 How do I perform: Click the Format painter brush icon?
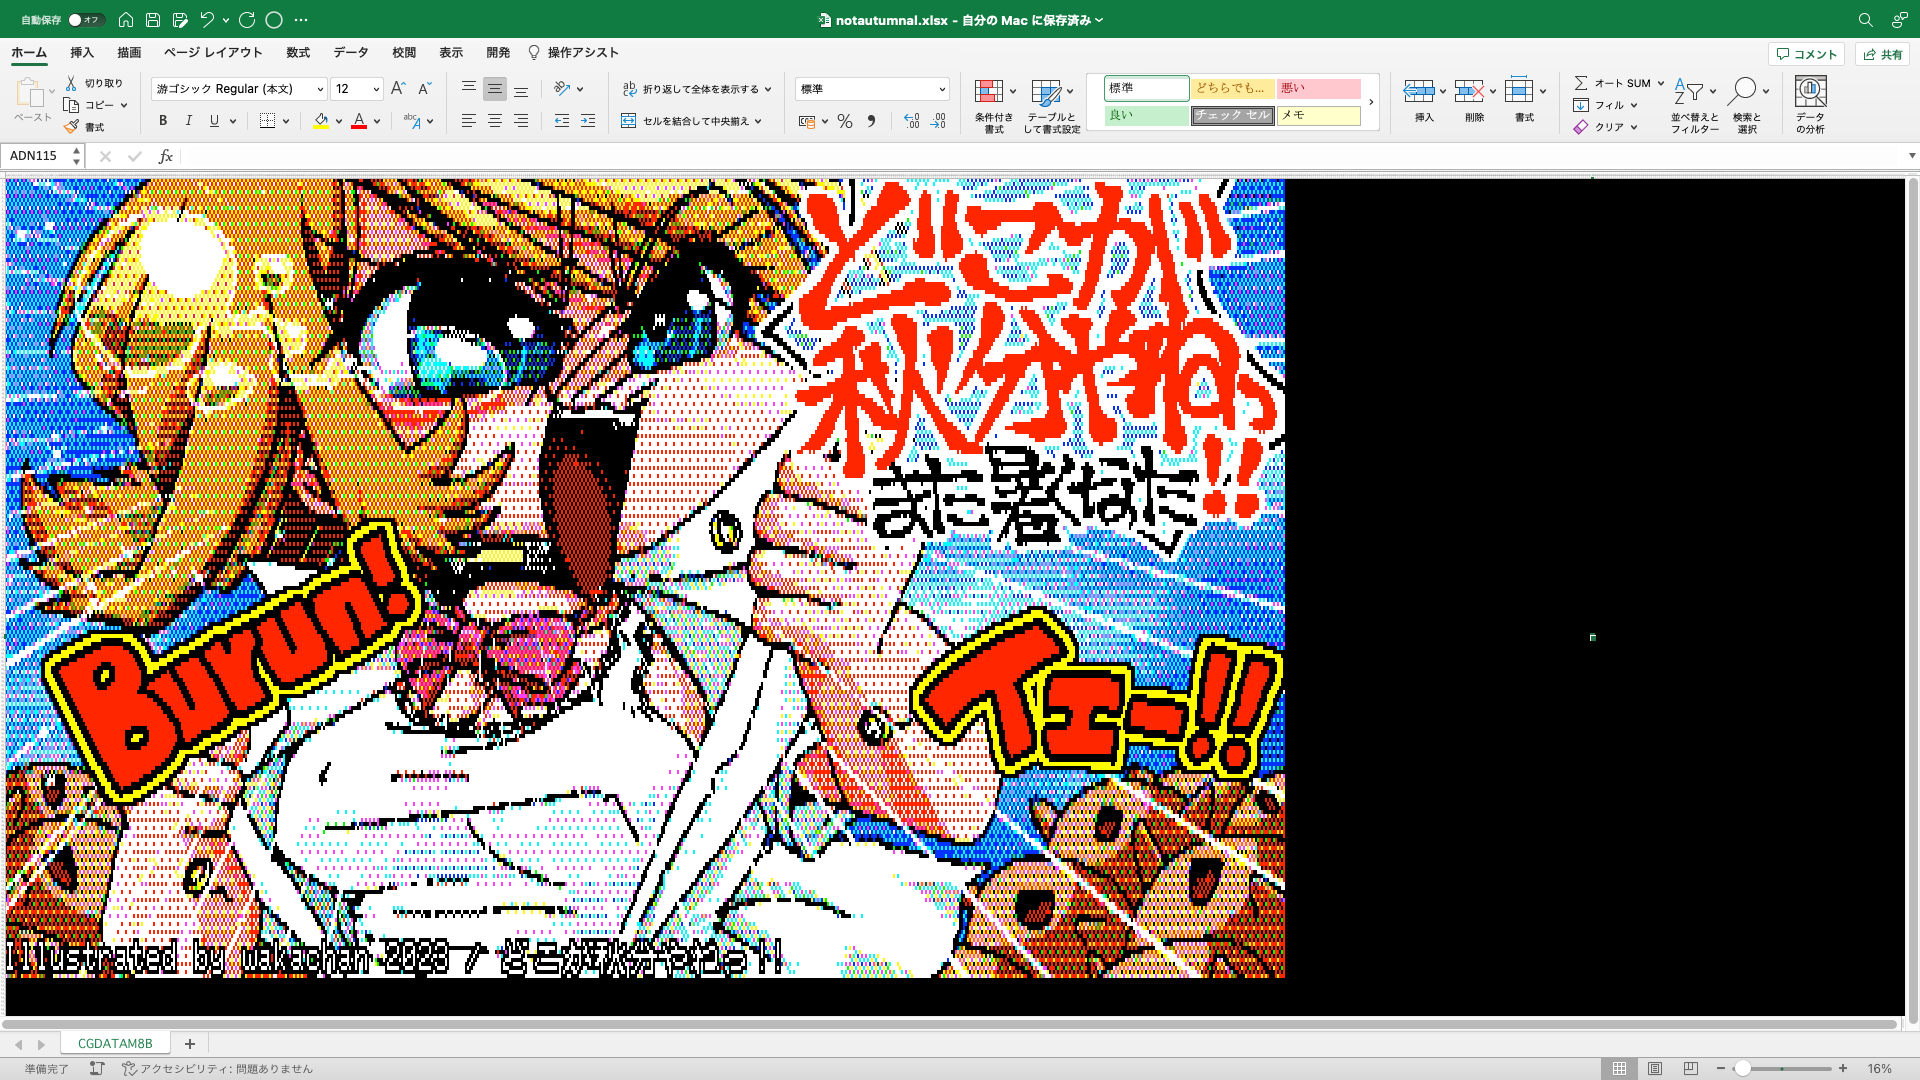(x=71, y=127)
